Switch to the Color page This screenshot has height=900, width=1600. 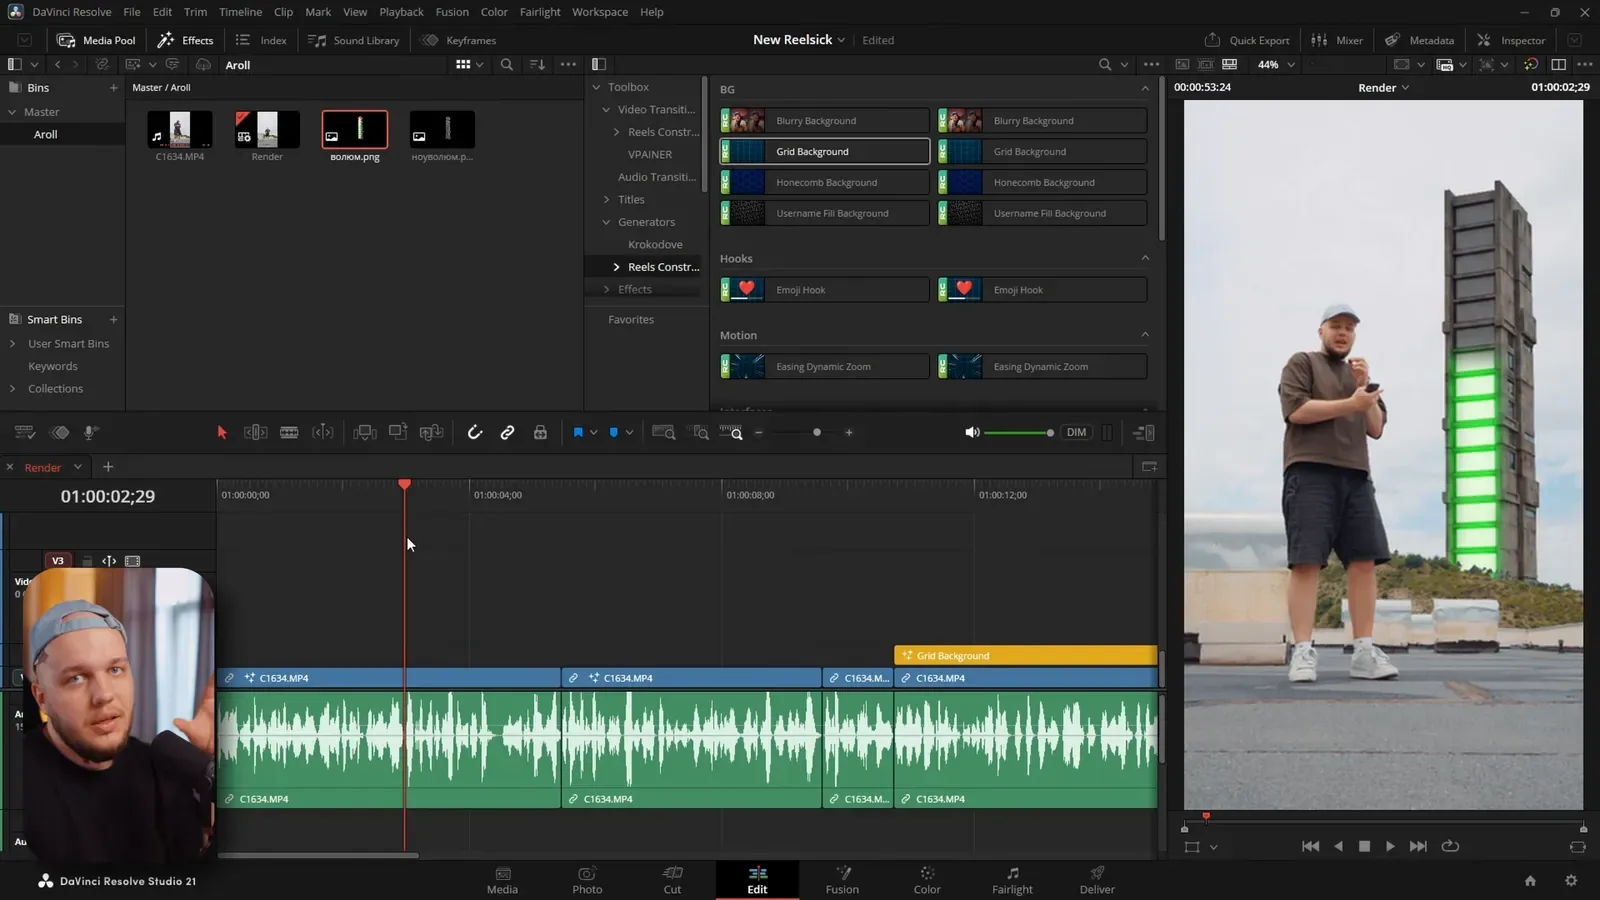coord(927,880)
